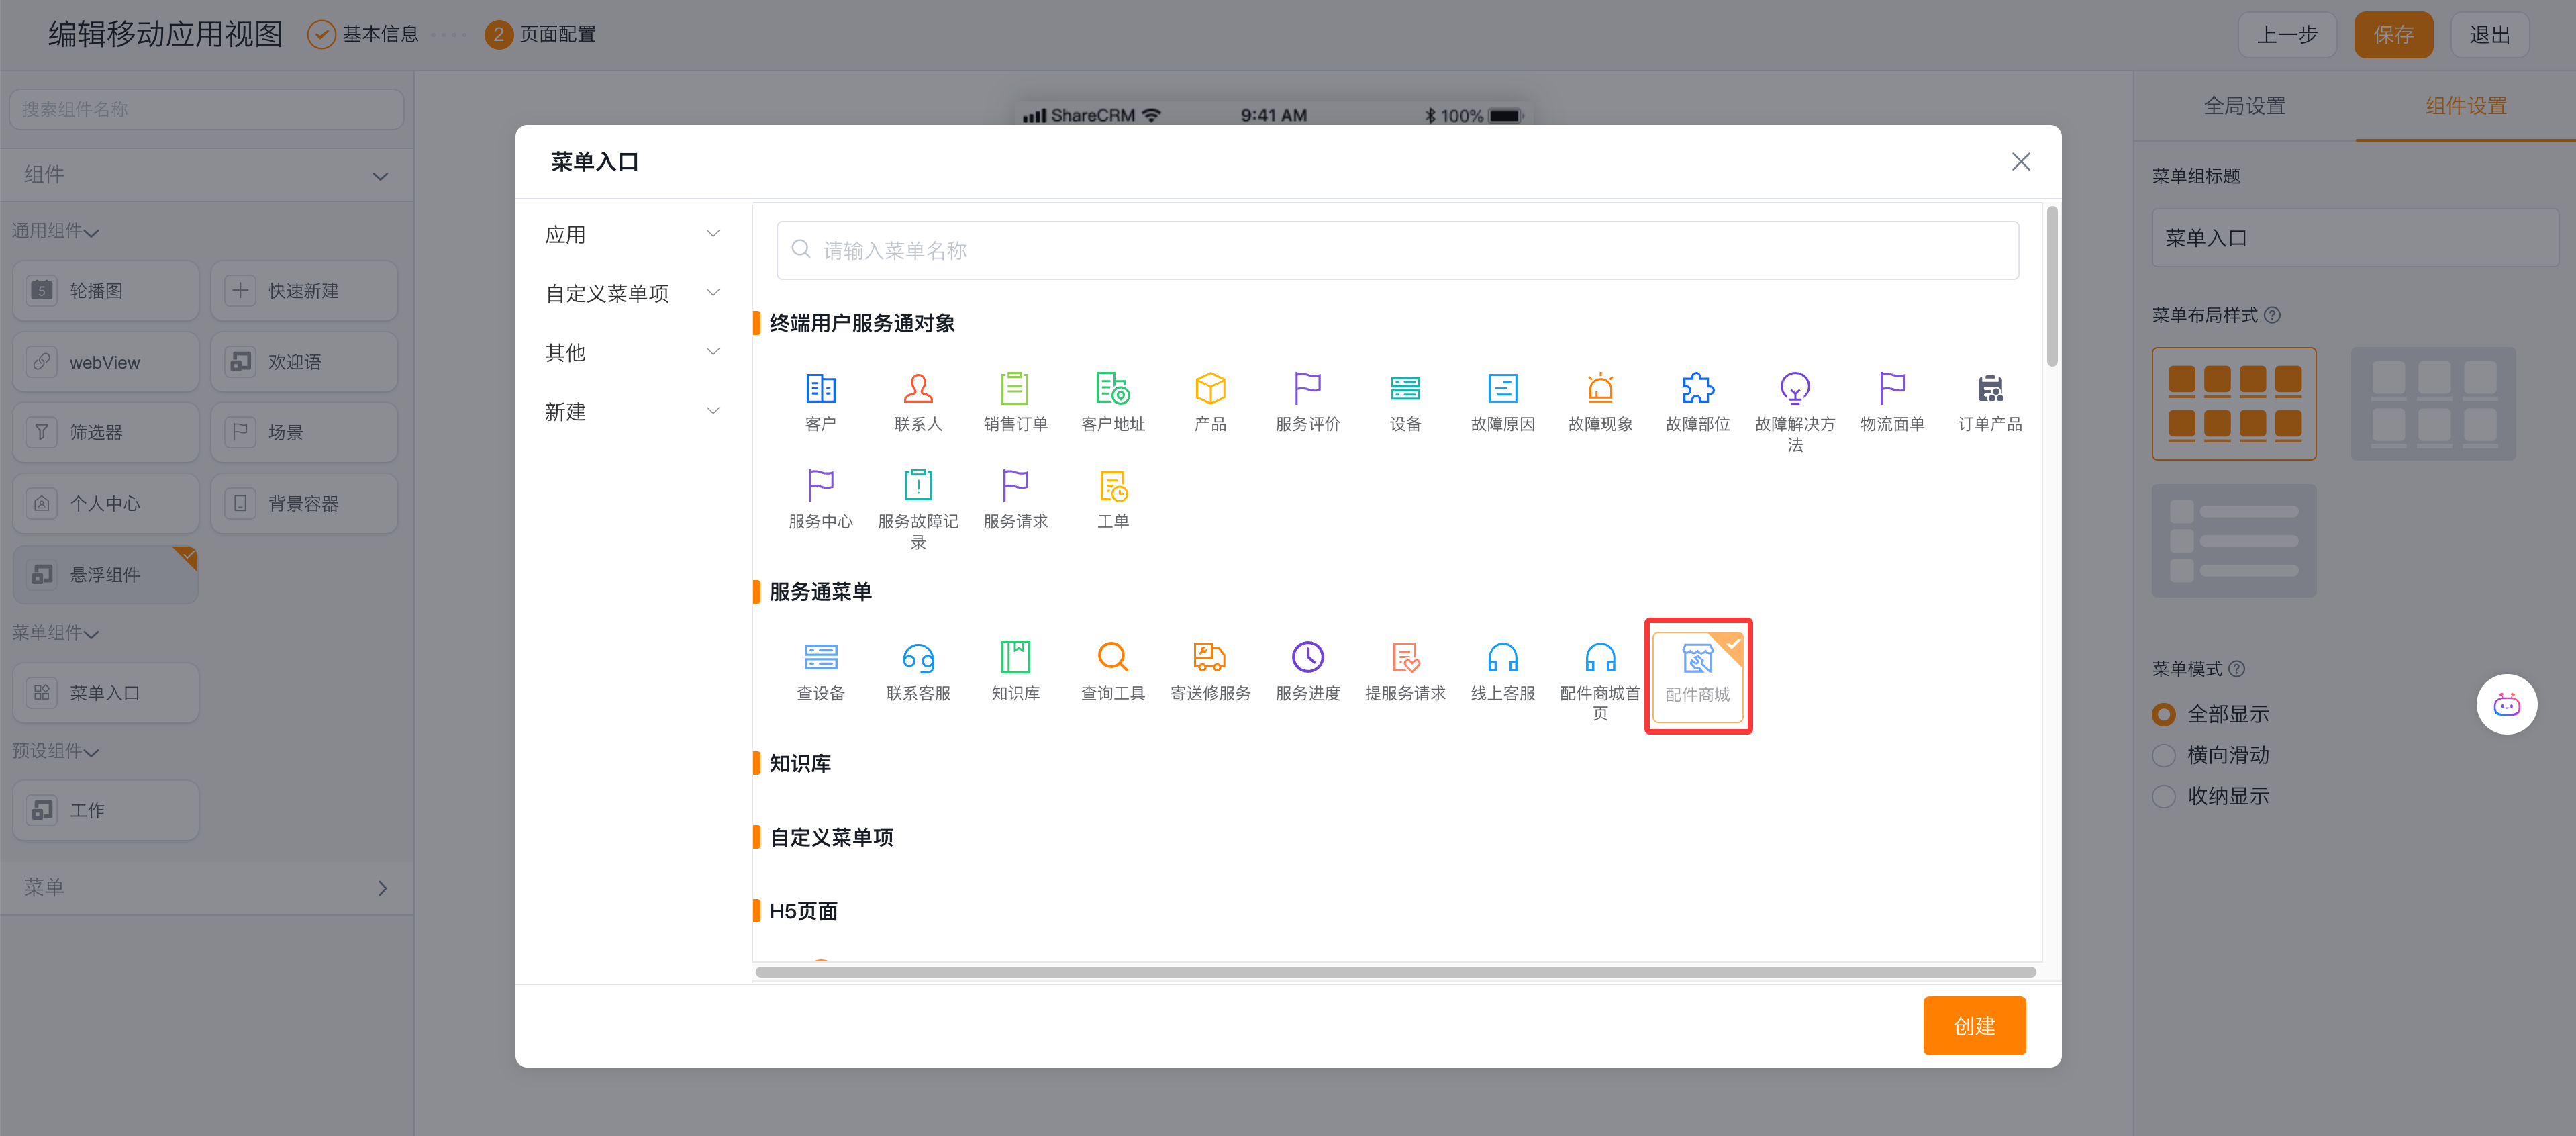
Task: Switch to the 全局设置 tab
Action: click(2244, 105)
